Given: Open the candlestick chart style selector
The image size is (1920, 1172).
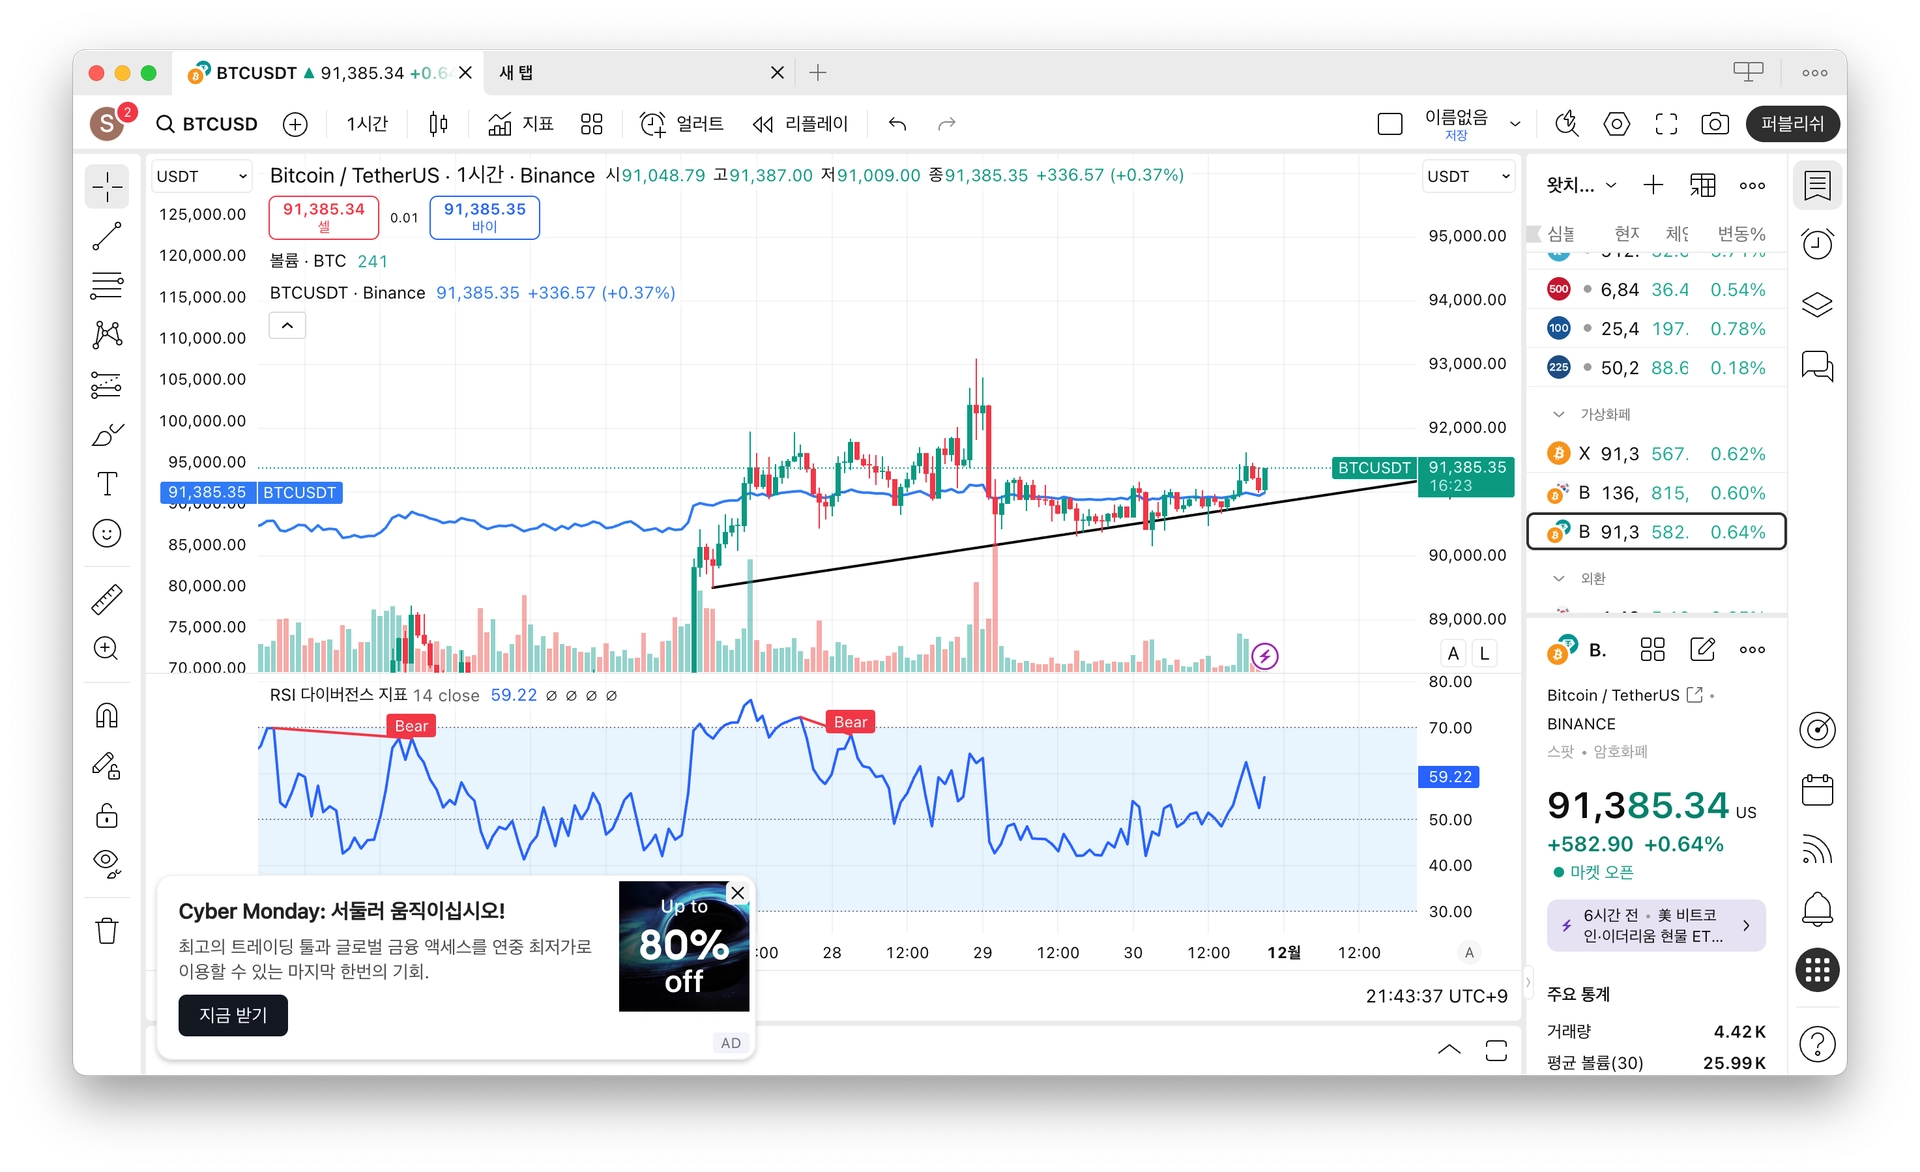Looking at the screenshot, I should coord(438,124).
